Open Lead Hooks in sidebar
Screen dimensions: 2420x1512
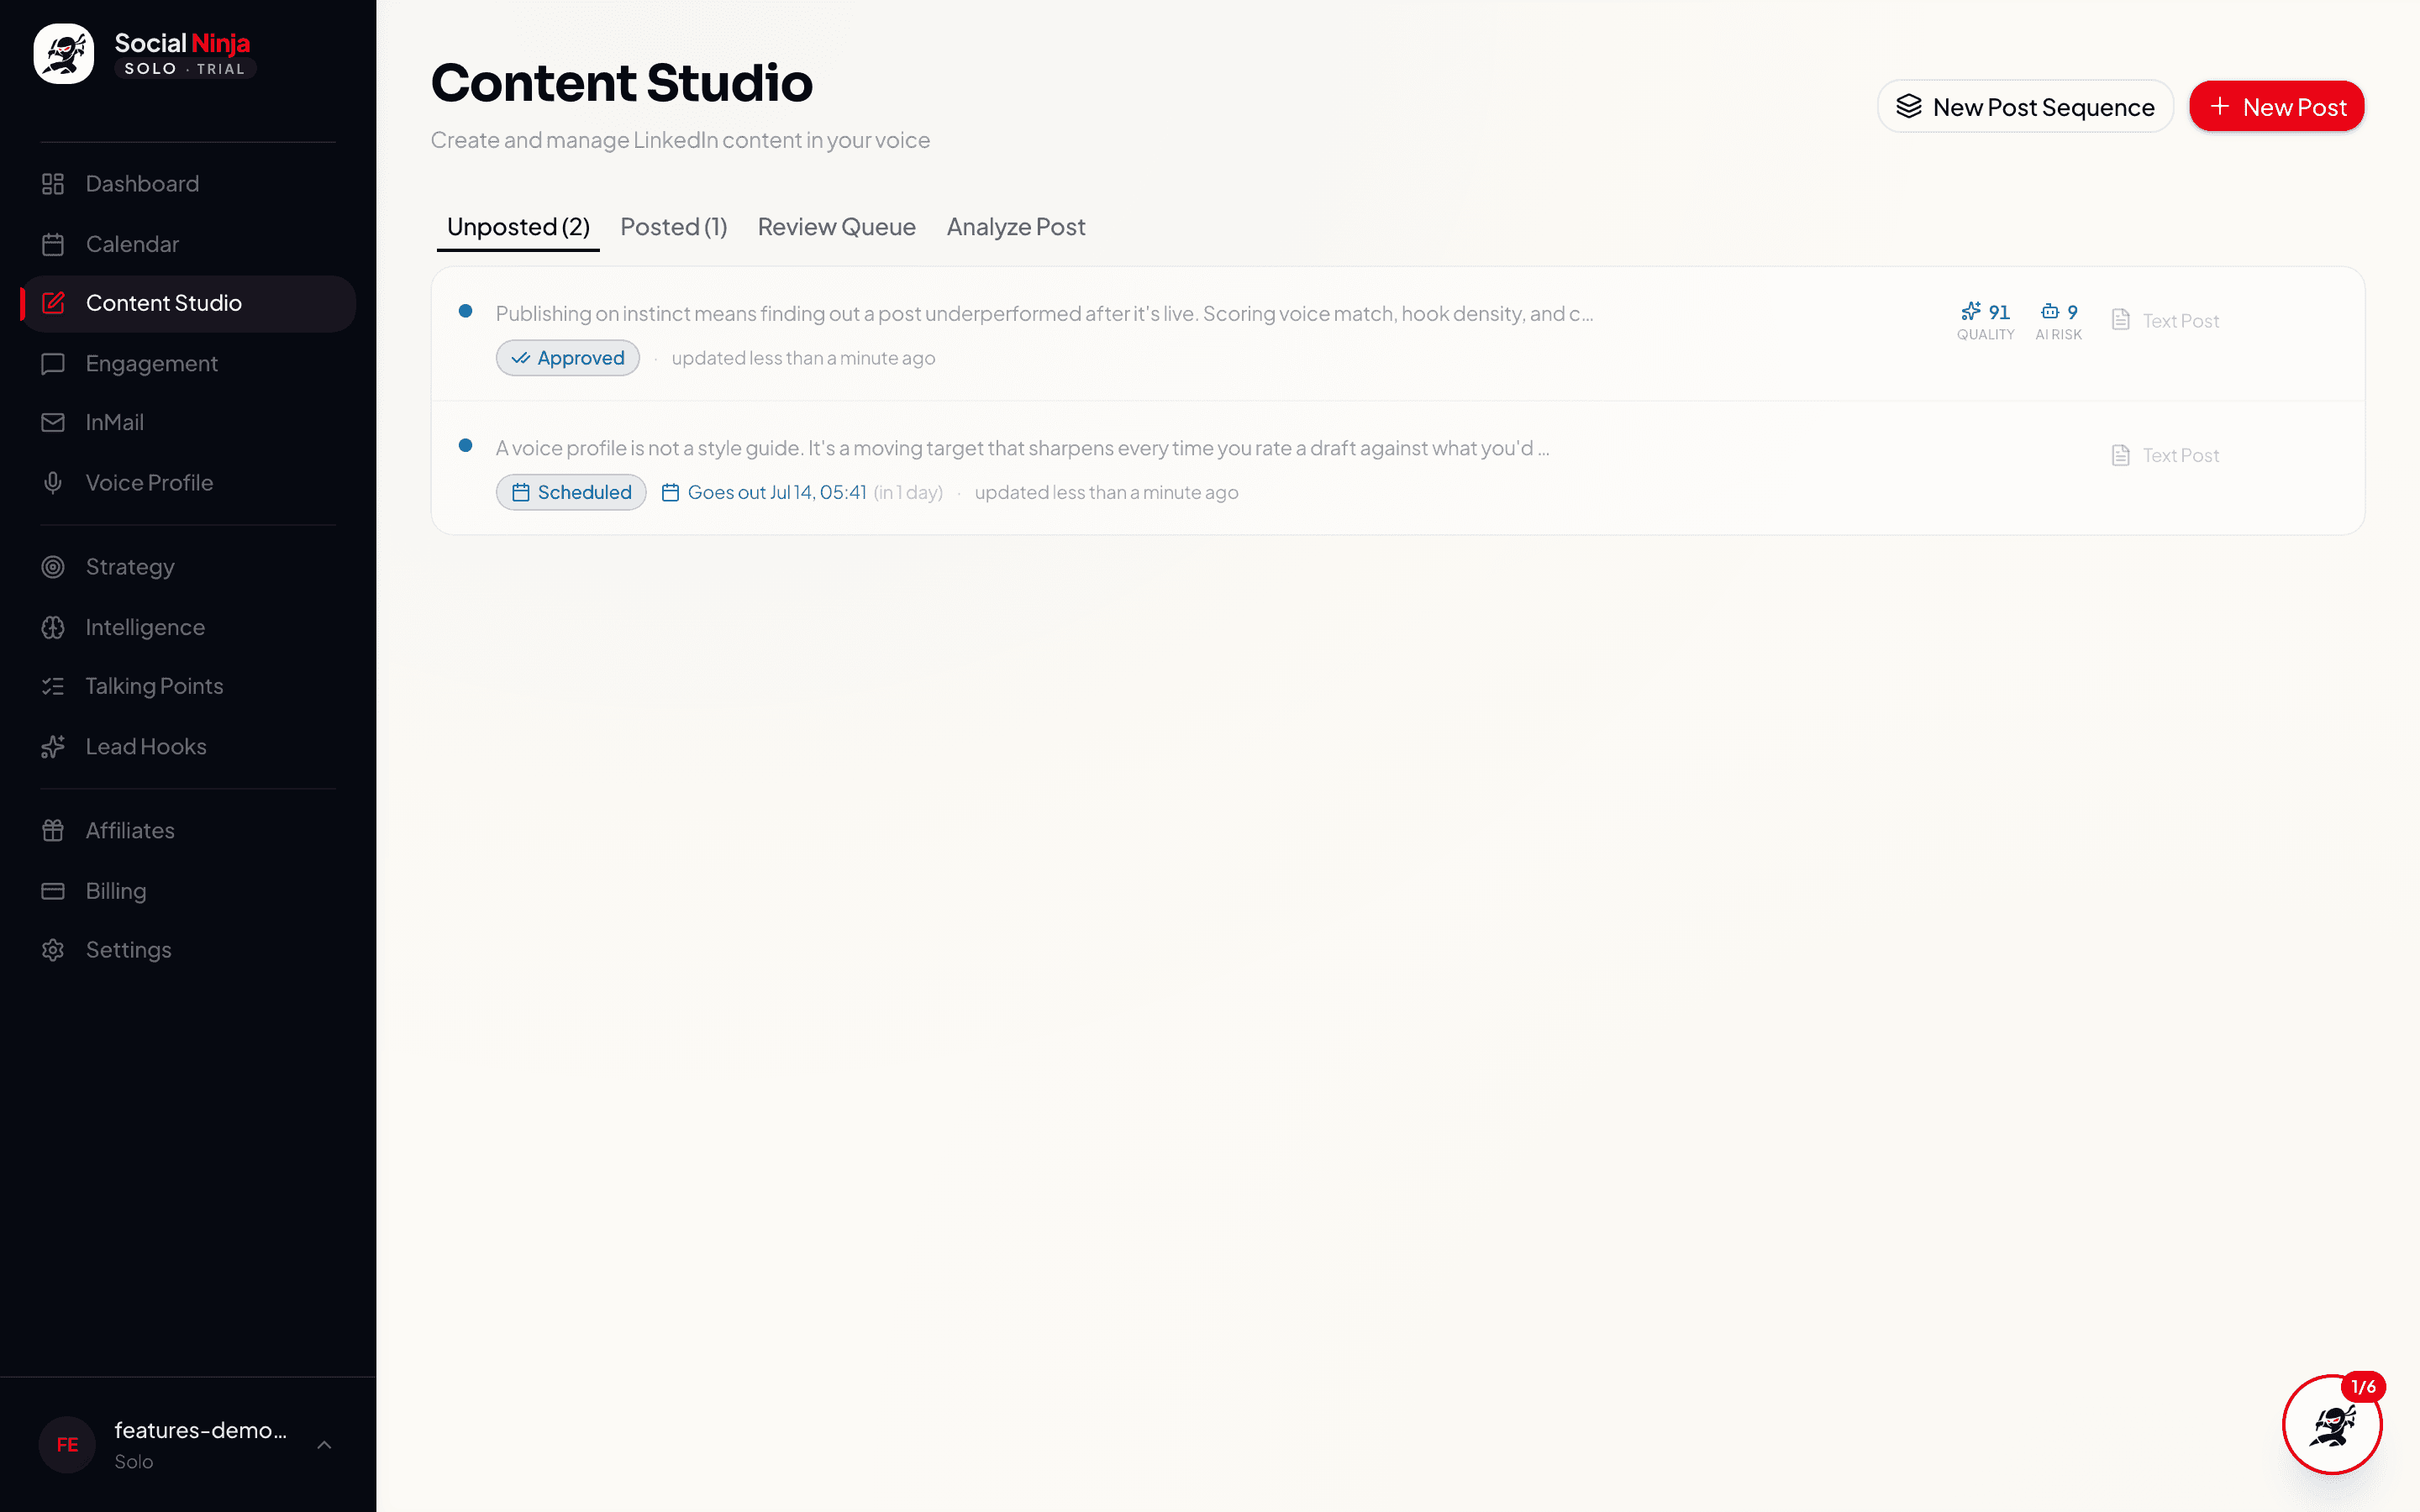click(x=188, y=747)
